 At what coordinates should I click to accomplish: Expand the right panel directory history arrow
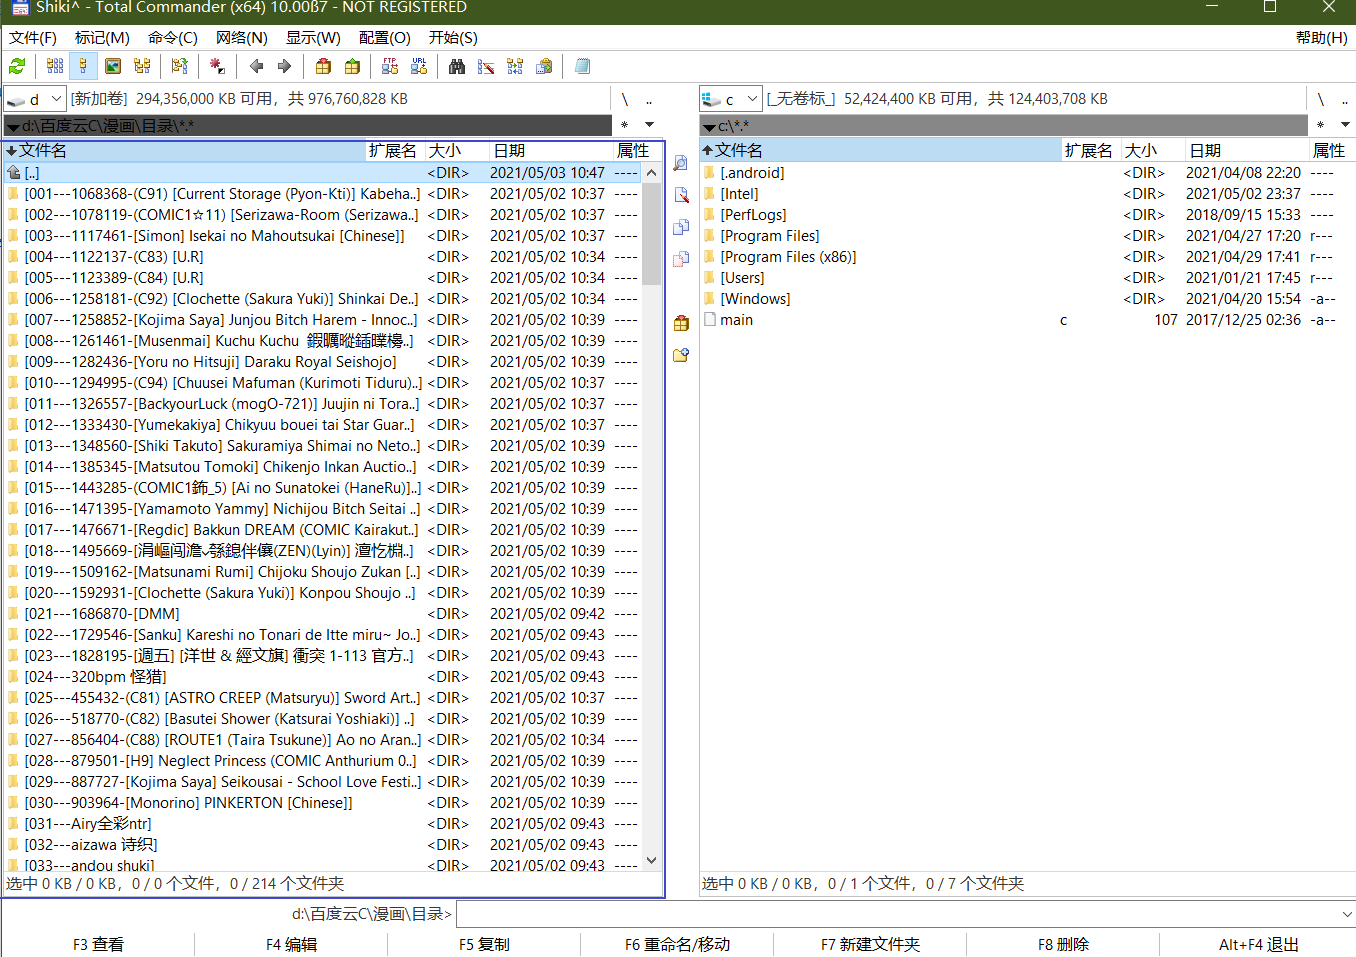[x=1345, y=125]
